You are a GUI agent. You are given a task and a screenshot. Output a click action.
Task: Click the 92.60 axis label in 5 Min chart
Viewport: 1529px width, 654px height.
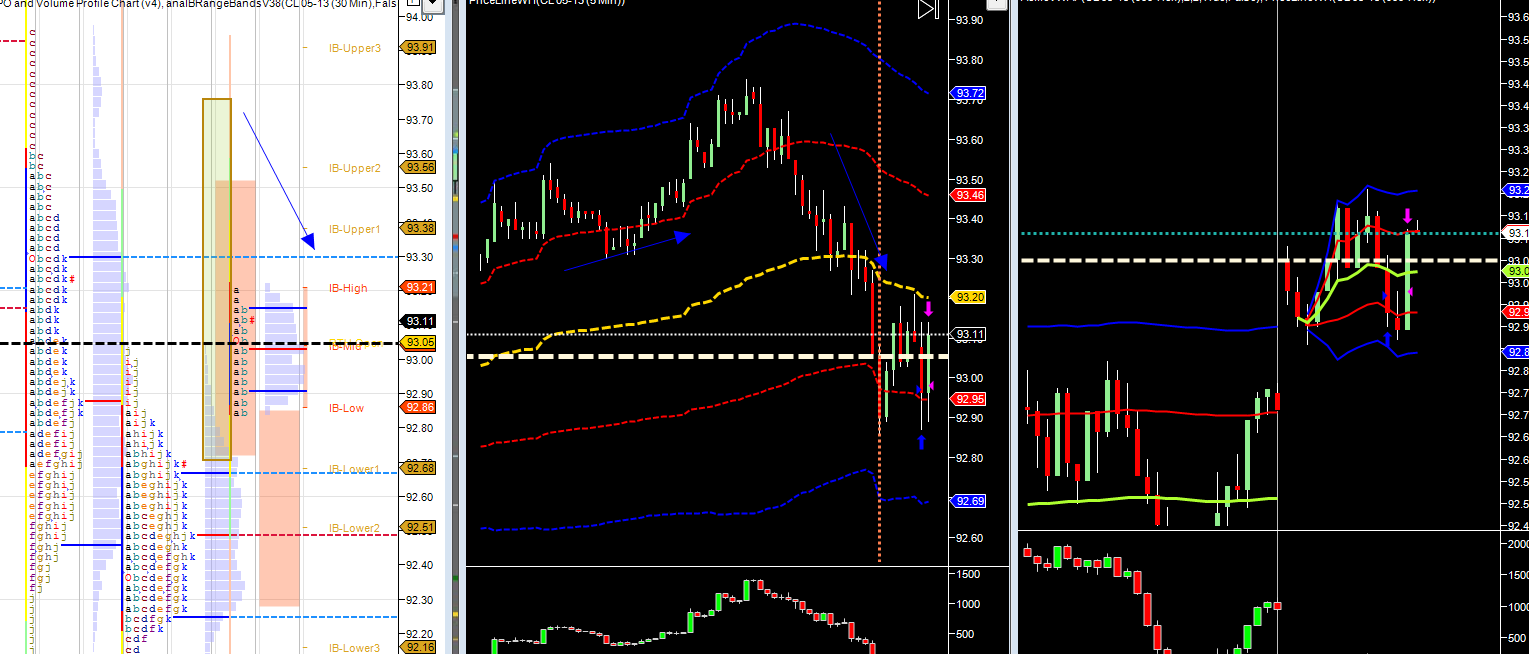click(x=970, y=538)
